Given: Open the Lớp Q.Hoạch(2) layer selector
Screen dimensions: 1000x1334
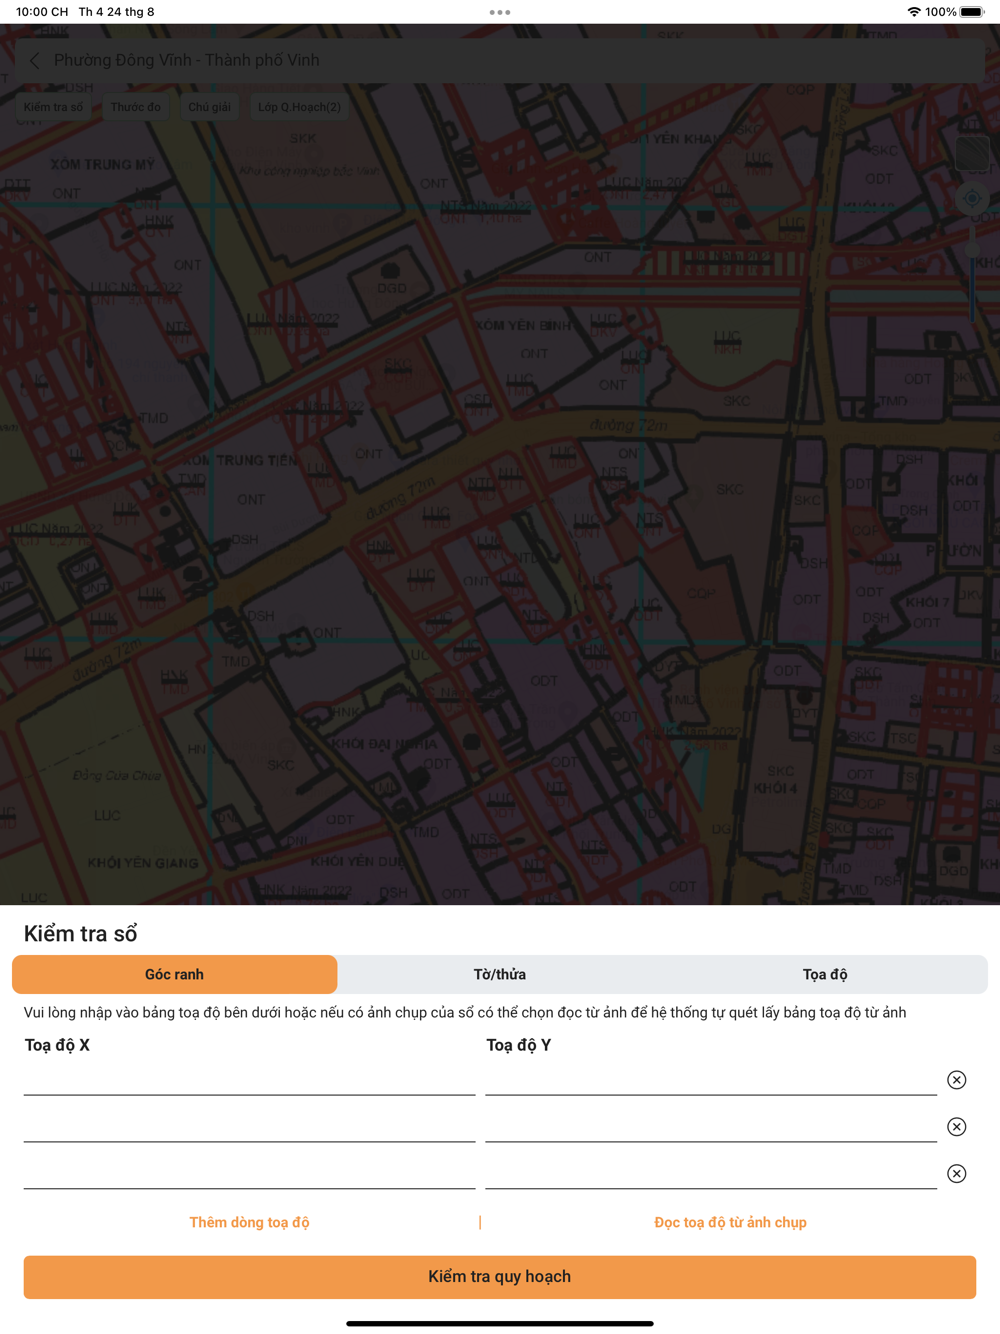Looking at the screenshot, I should point(299,107).
